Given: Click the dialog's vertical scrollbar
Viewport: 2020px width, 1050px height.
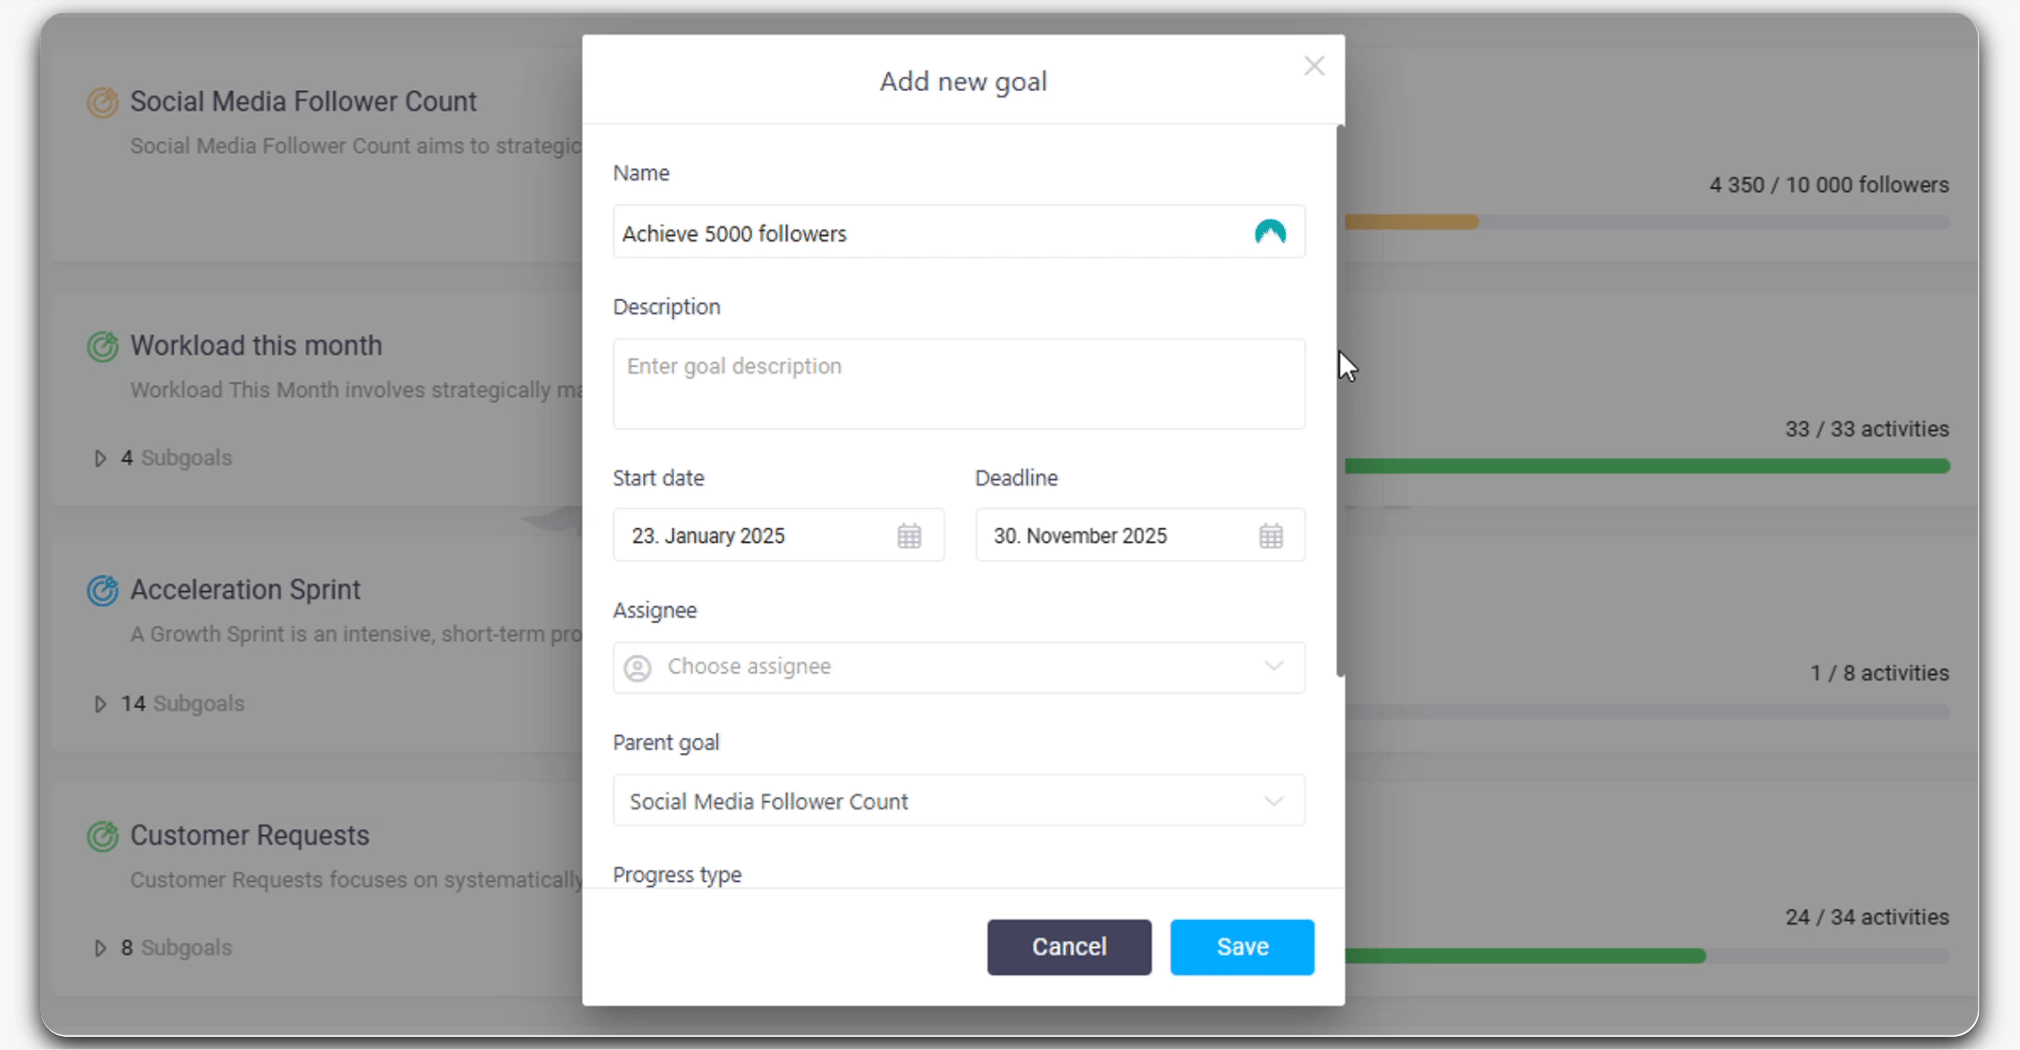Looking at the screenshot, I should tap(1340, 400).
